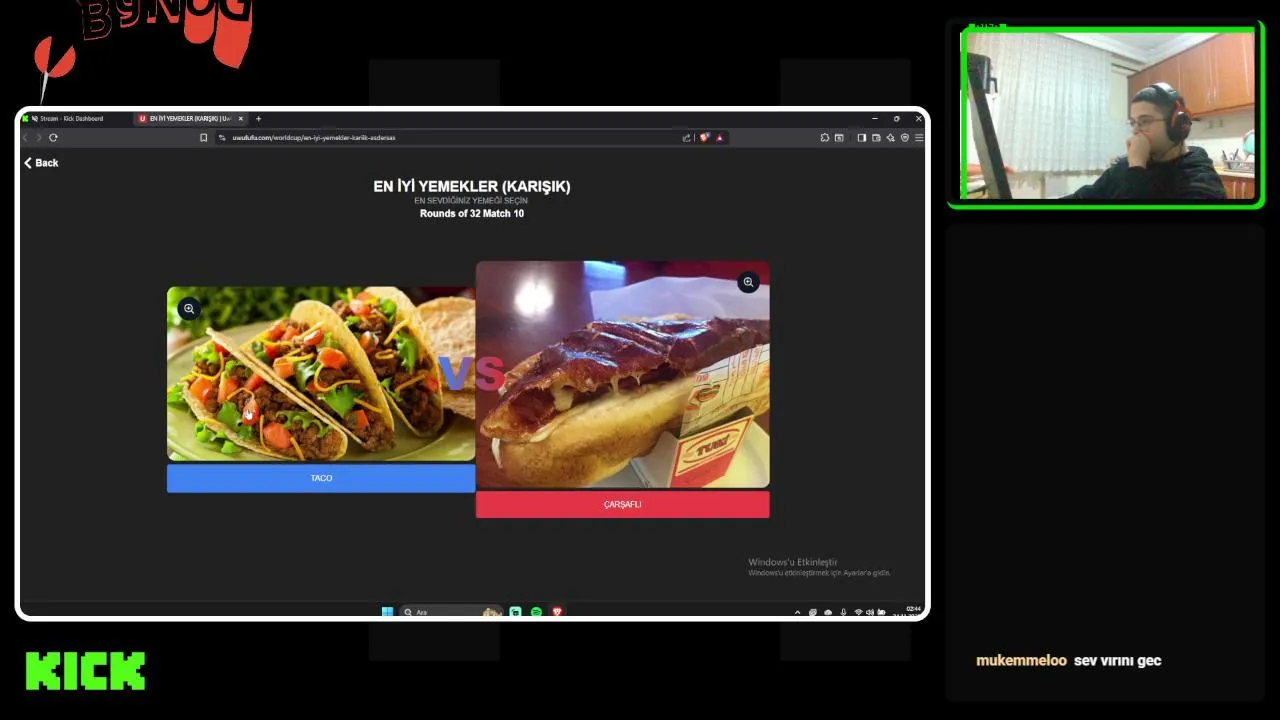Screen dimensions: 1280x720
Task: Click the "EN İYİ YEMEKLER (KARIŞIK)" heading
Action: (x=471, y=186)
